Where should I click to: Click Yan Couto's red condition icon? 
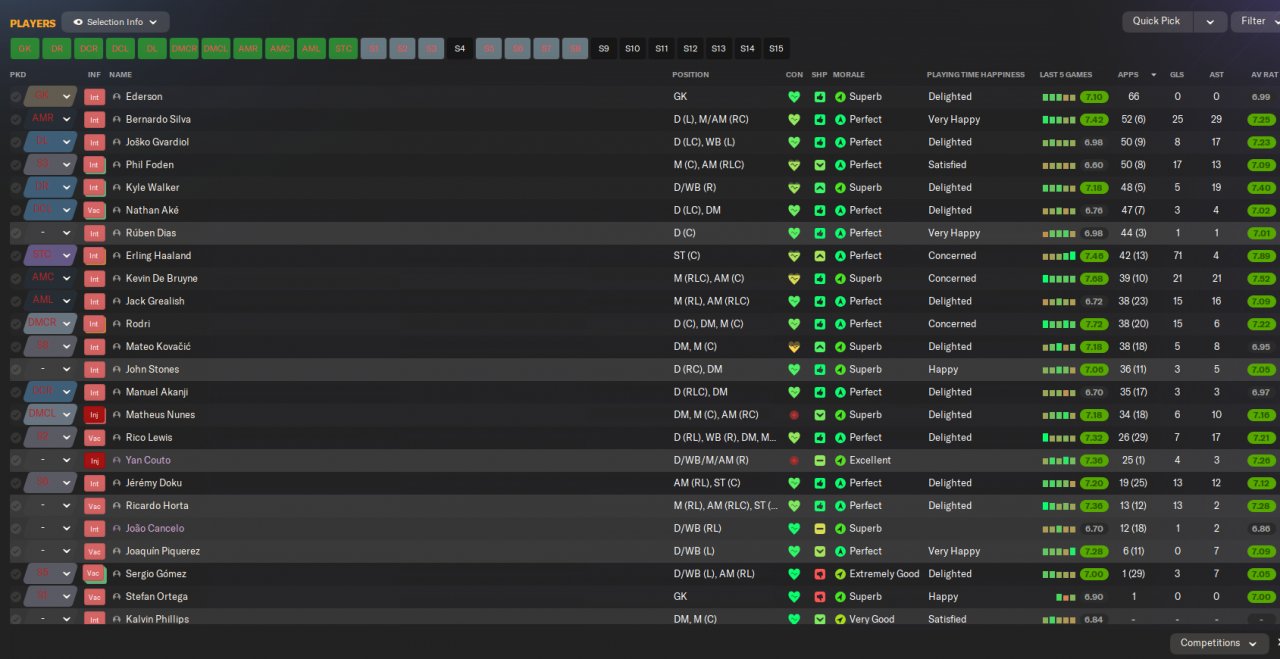coord(794,460)
